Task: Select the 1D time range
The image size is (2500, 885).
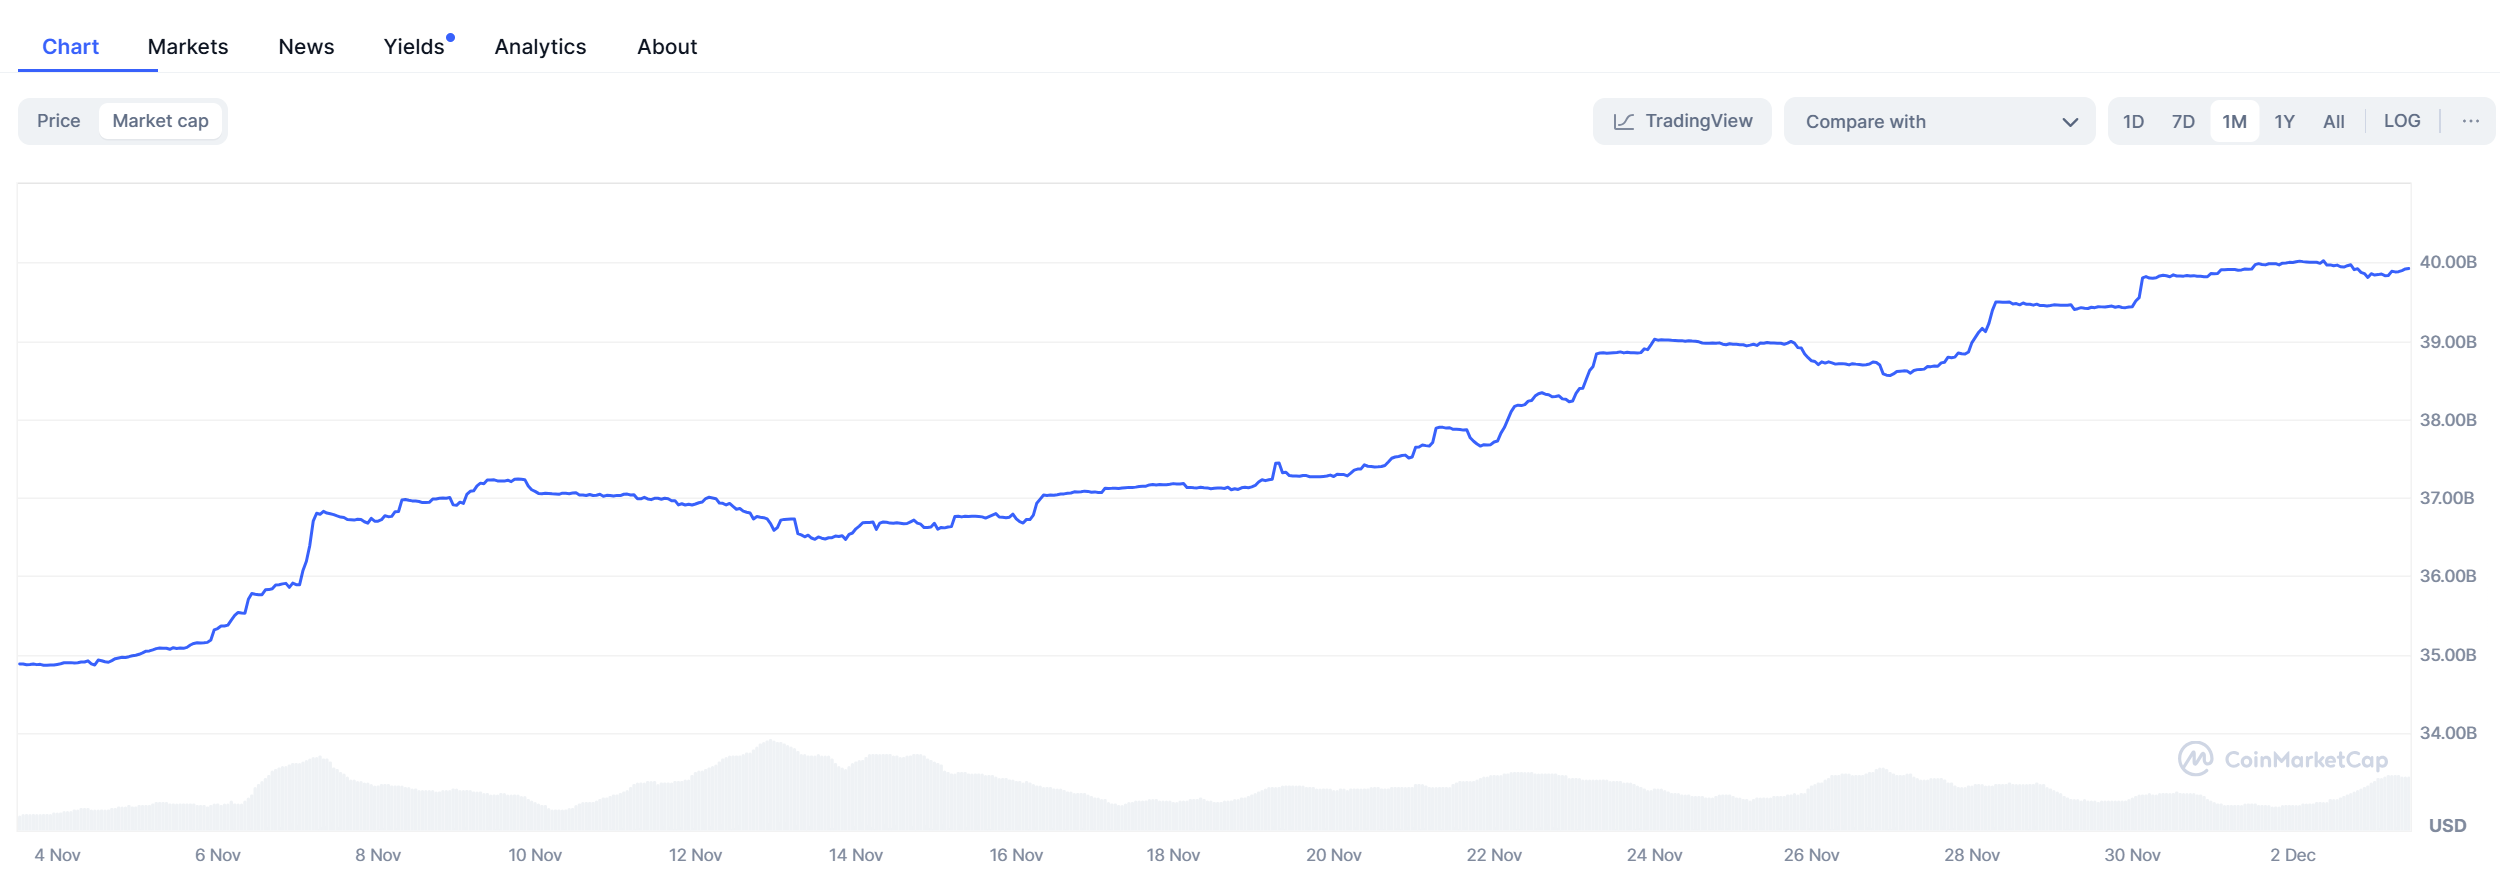Action: pyautogui.click(x=2133, y=121)
